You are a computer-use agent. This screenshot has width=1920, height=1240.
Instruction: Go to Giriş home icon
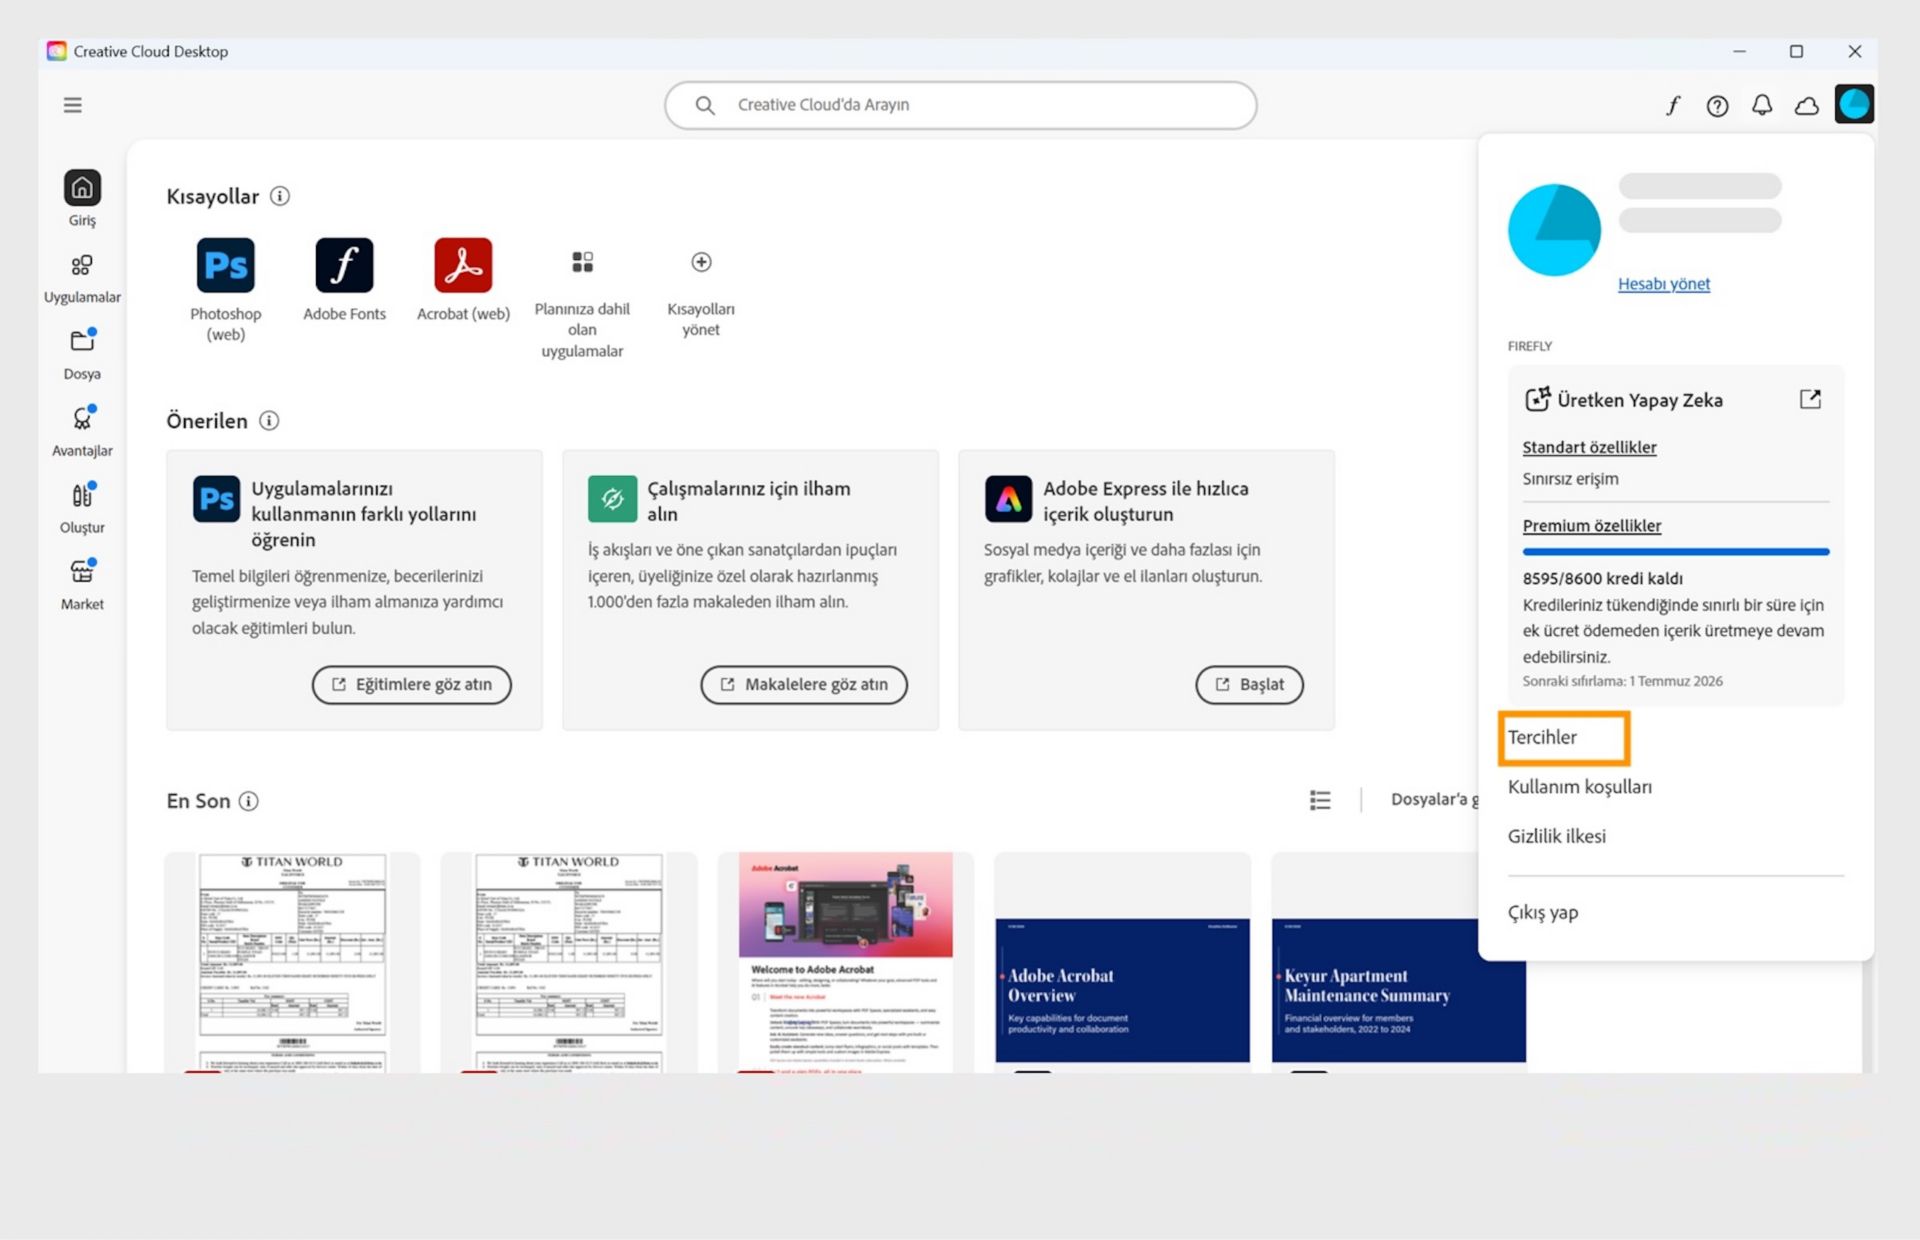[x=82, y=188]
